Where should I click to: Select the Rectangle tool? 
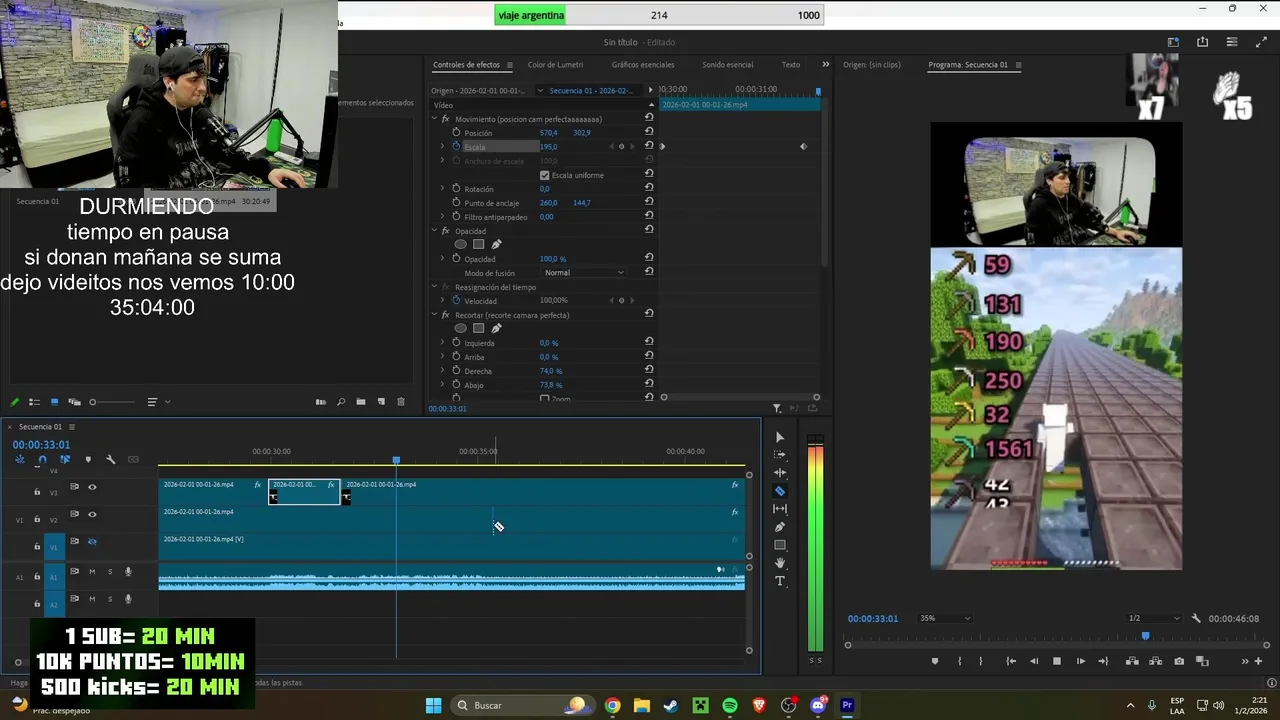pos(780,545)
